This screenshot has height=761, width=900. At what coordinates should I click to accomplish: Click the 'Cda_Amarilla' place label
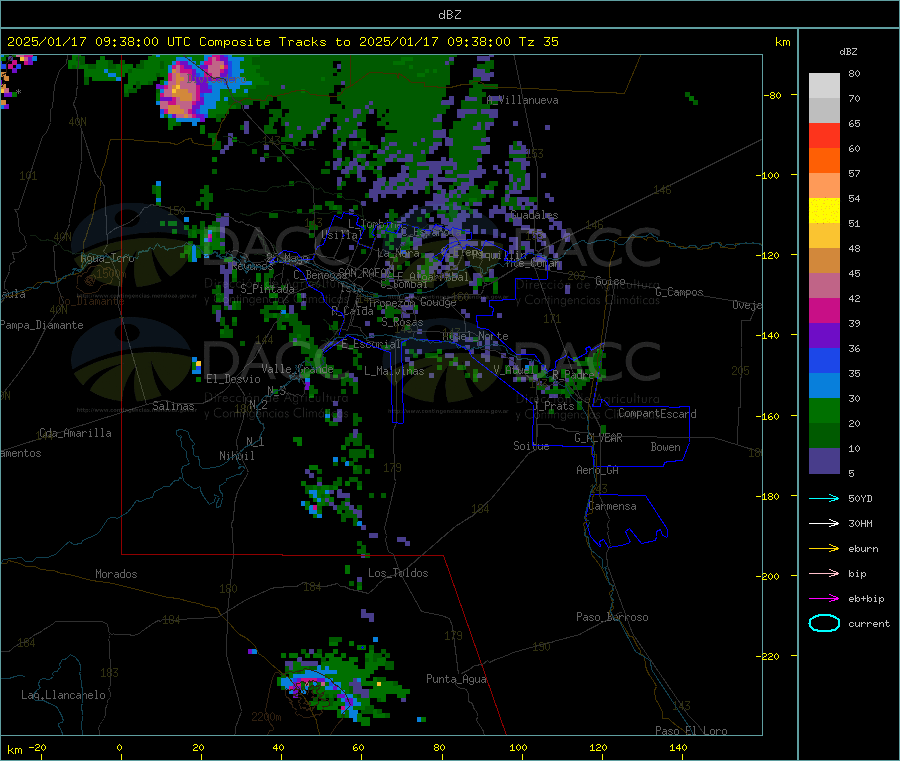75,433
